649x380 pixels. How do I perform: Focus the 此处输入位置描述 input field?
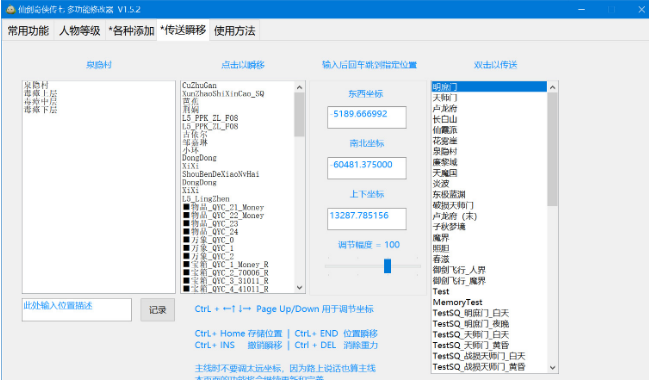tap(77, 310)
